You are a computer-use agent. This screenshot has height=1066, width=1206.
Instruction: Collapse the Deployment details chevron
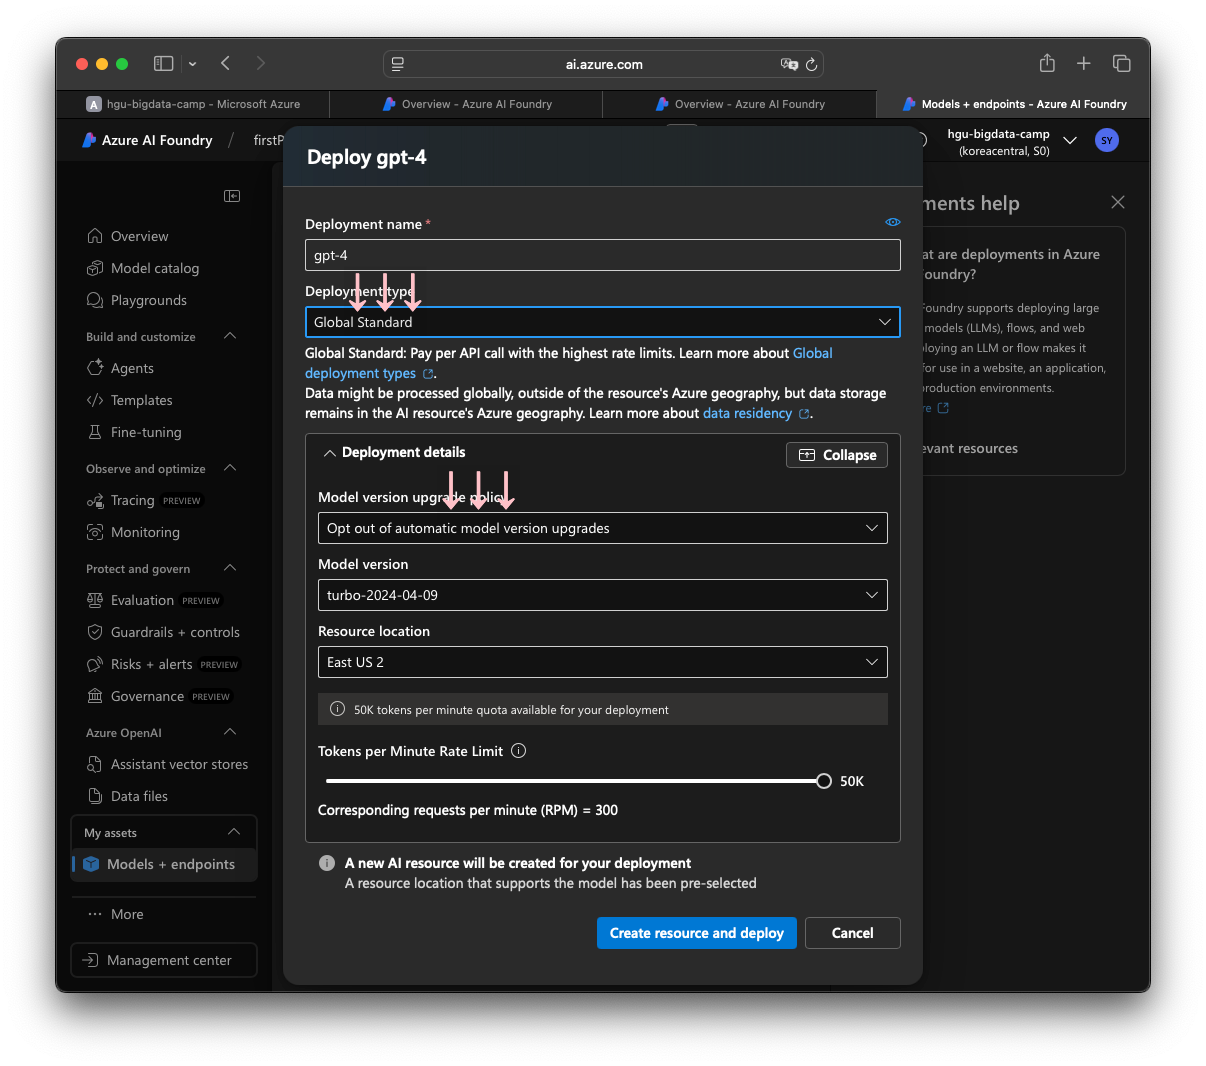pyautogui.click(x=329, y=453)
